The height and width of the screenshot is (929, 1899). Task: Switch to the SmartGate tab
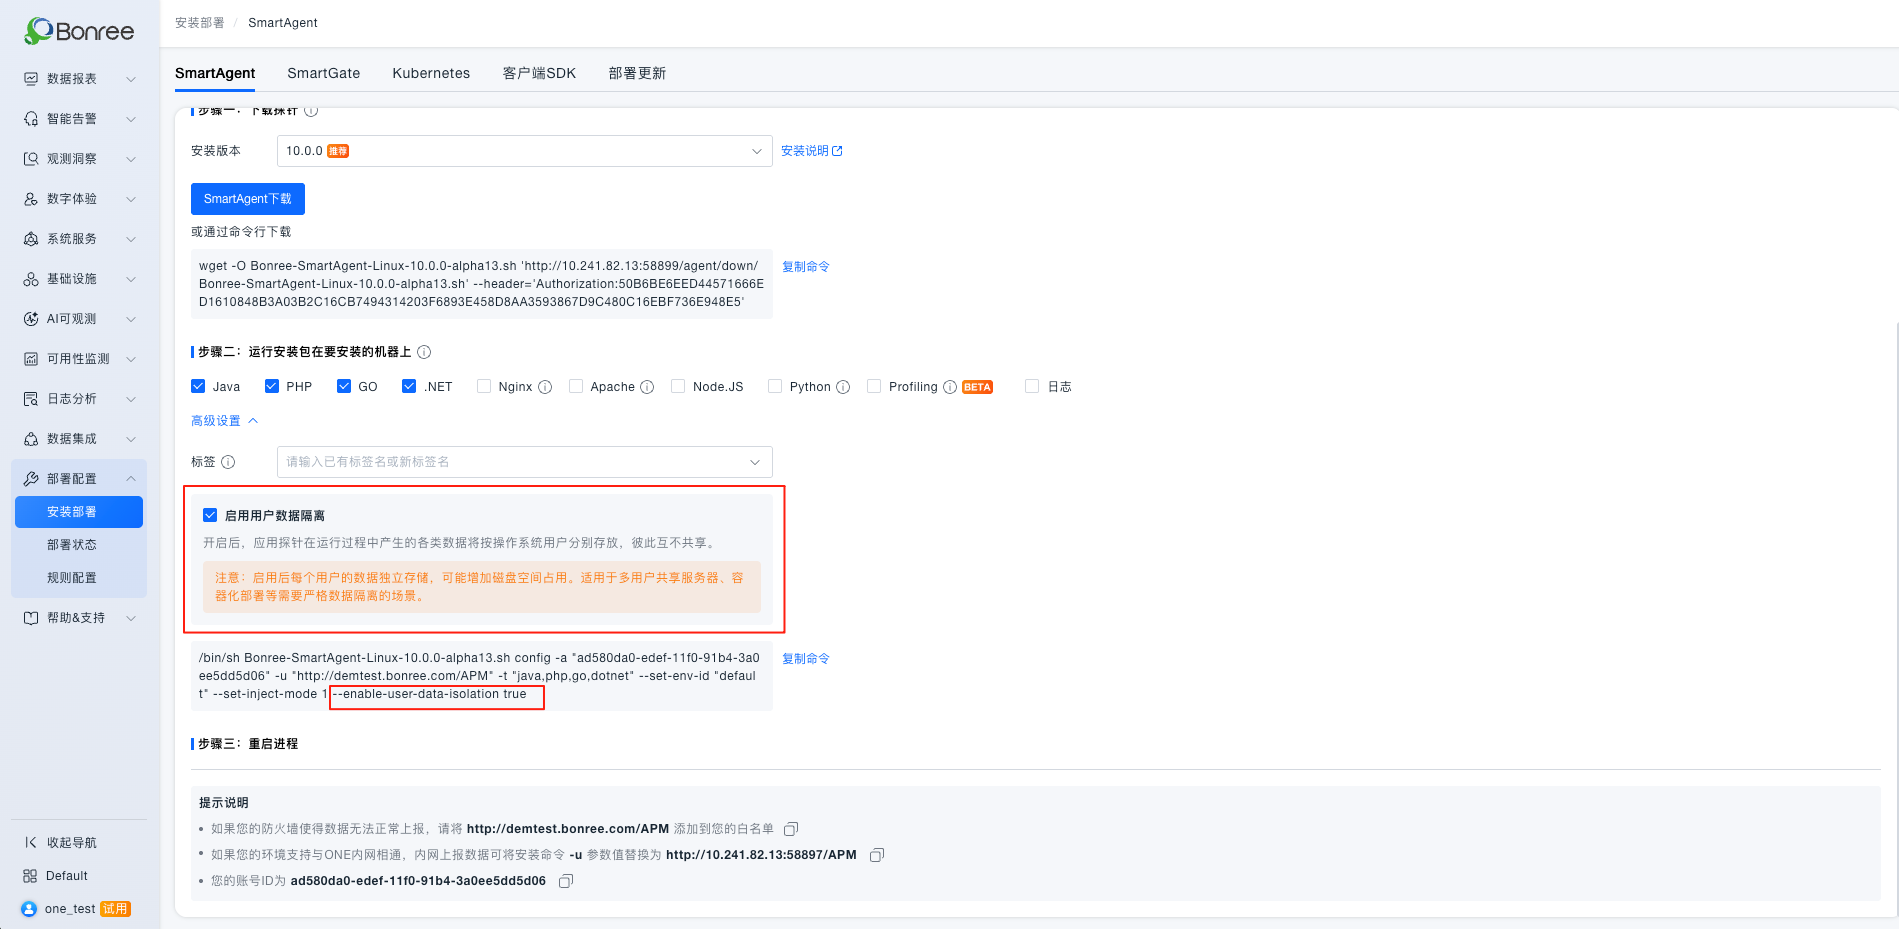coord(324,73)
